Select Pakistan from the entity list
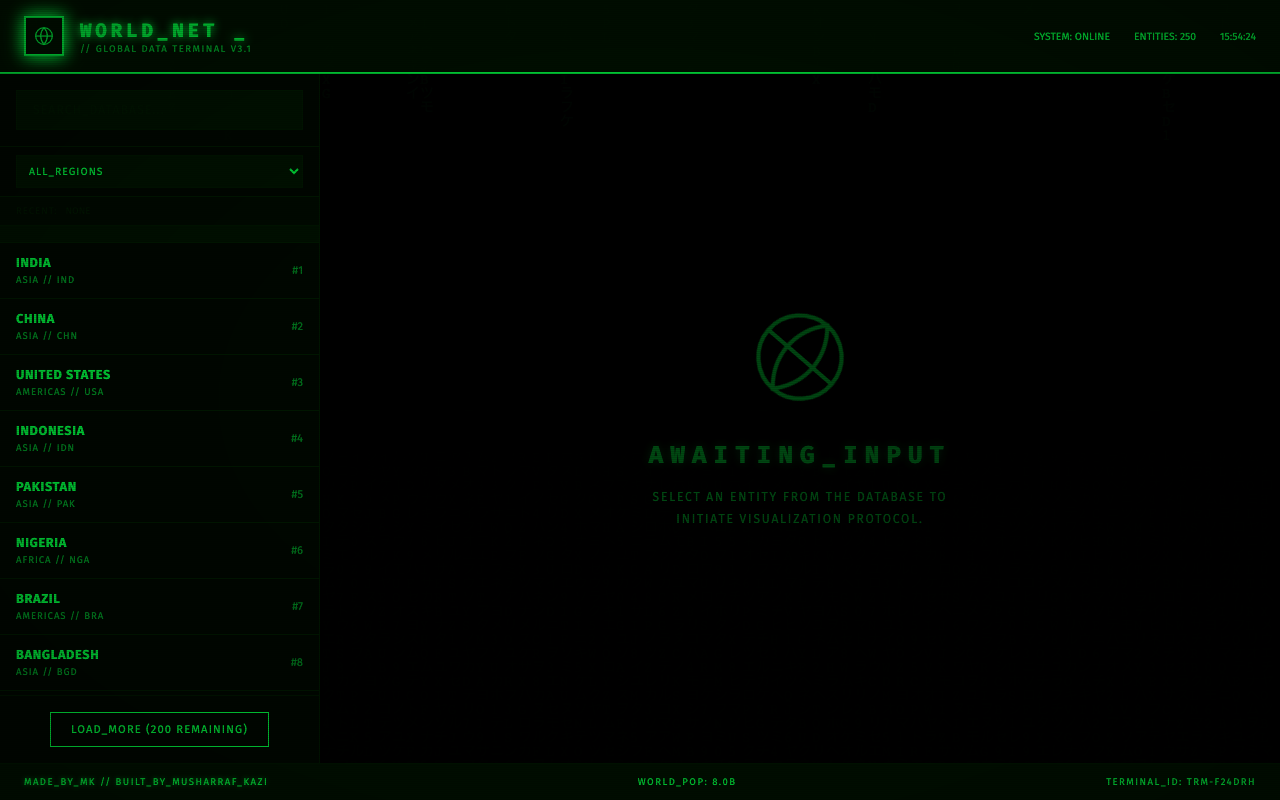This screenshot has height=800, width=1280. [160, 494]
